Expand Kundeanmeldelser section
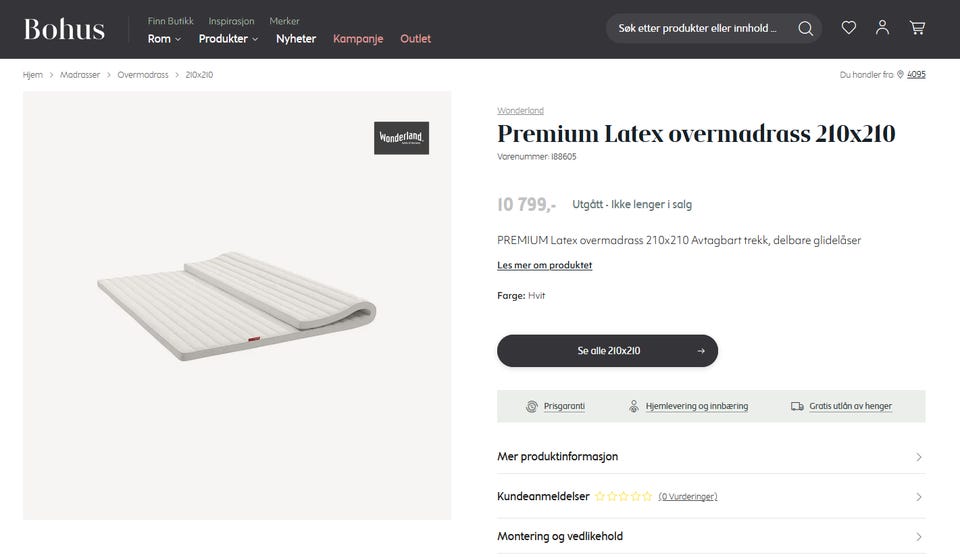This screenshot has height=557, width=960. [x=711, y=496]
